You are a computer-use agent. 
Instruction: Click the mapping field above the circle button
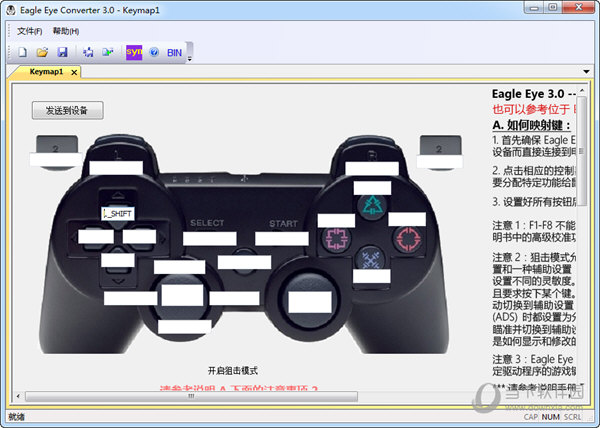(x=407, y=219)
